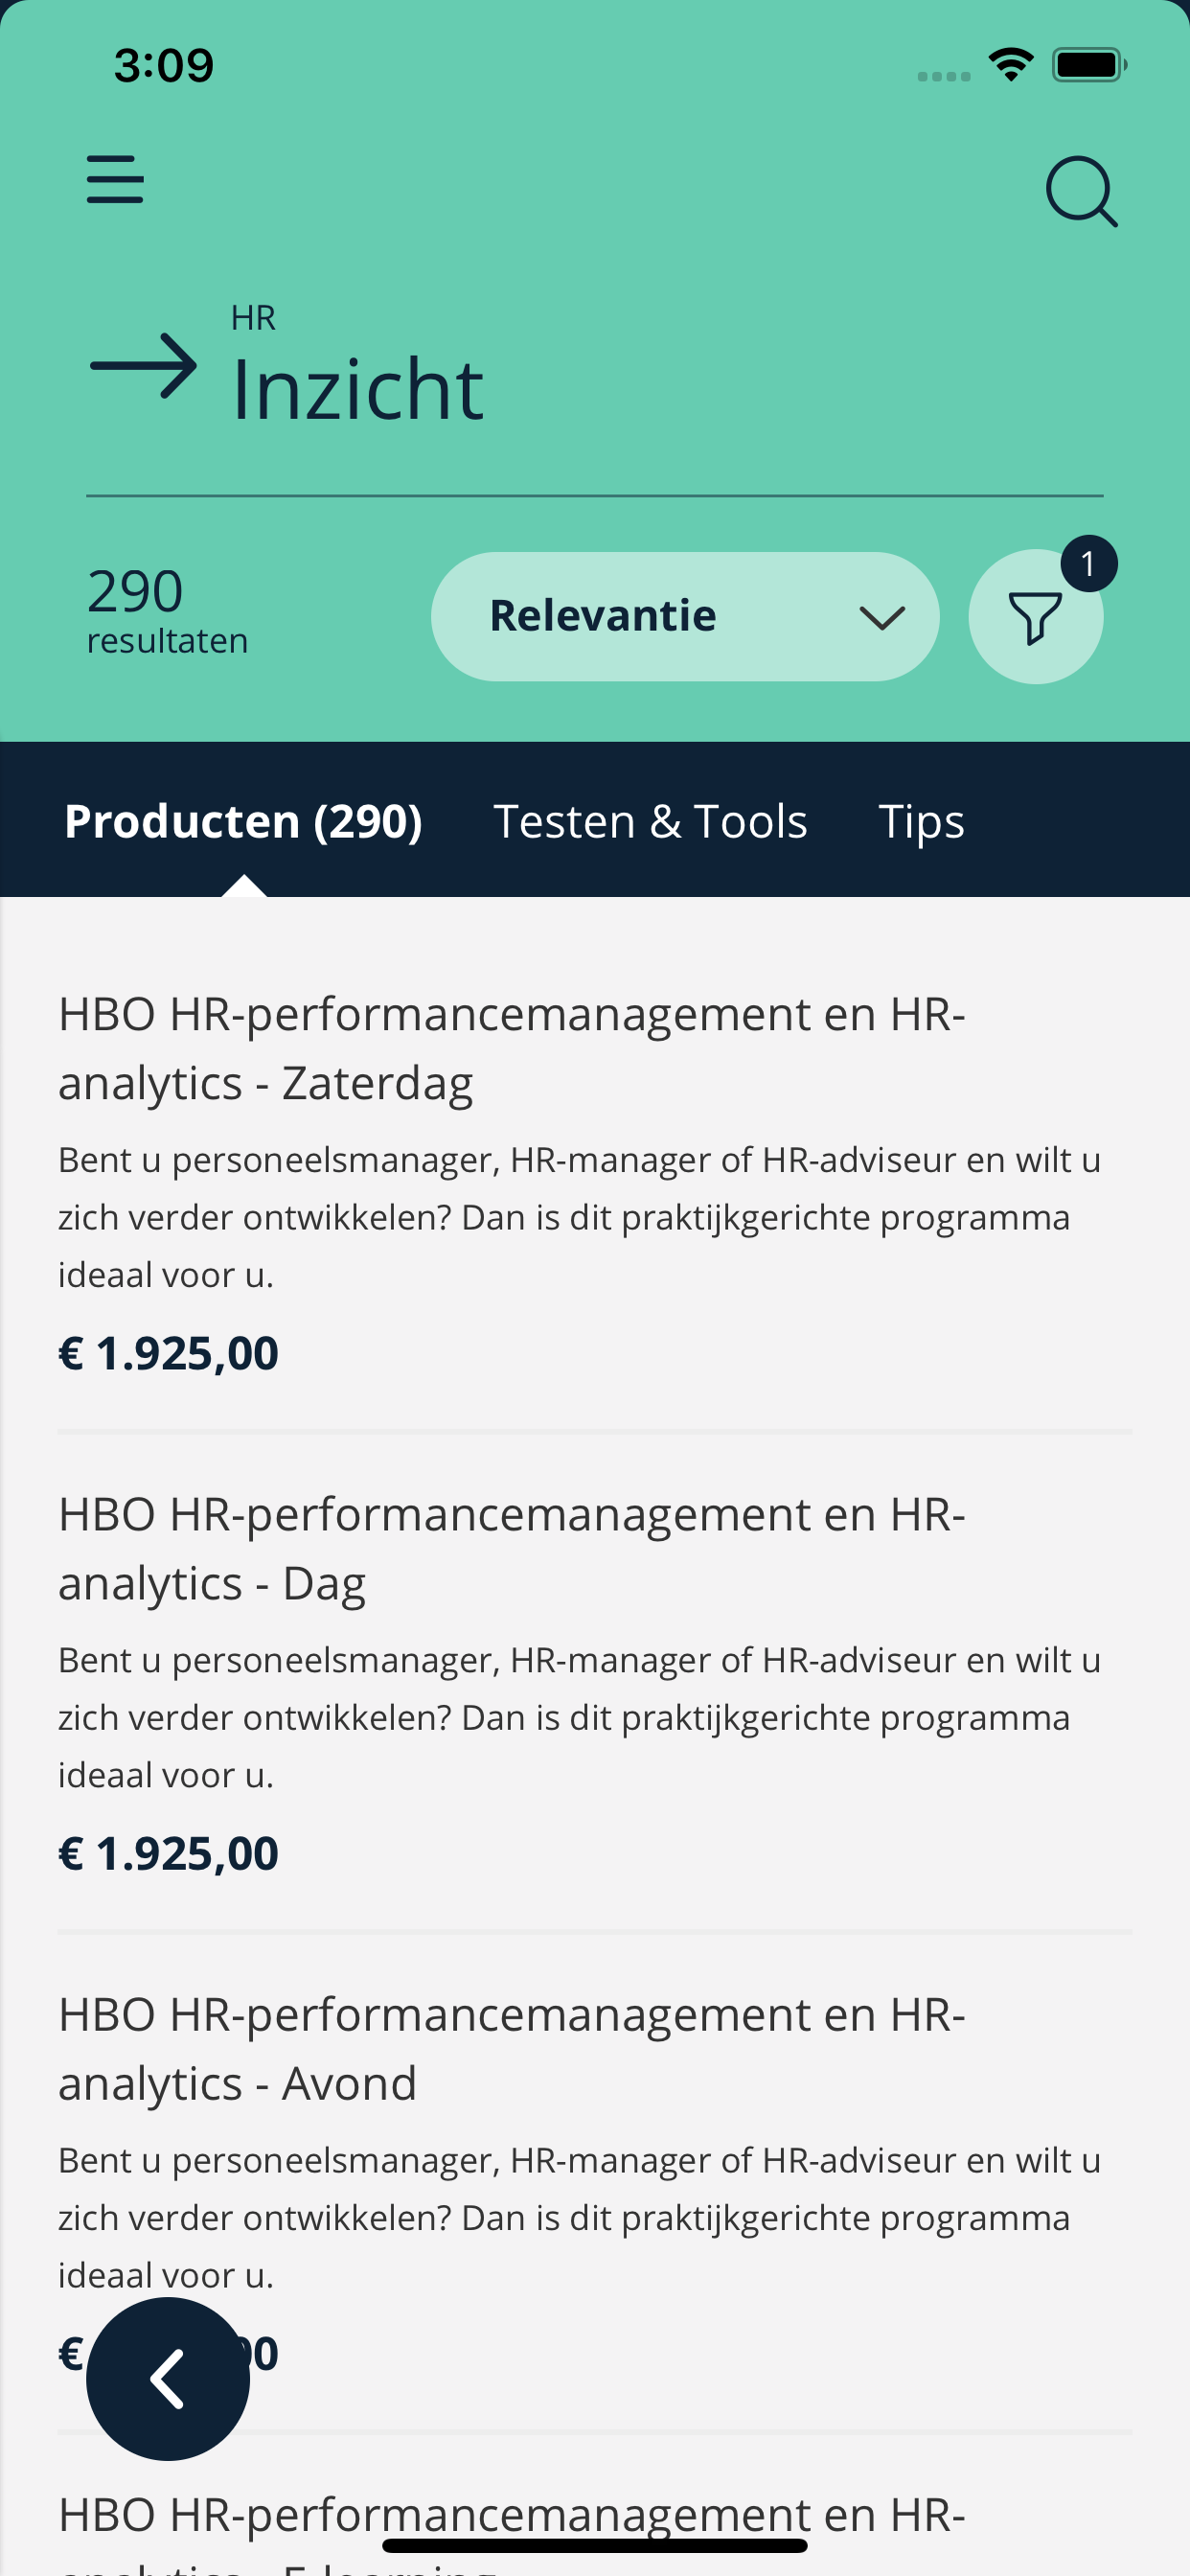The width and height of the screenshot is (1190, 2576).
Task: Open HBO HR-performancemanagement Dag product
Action: click(512, 1548)
